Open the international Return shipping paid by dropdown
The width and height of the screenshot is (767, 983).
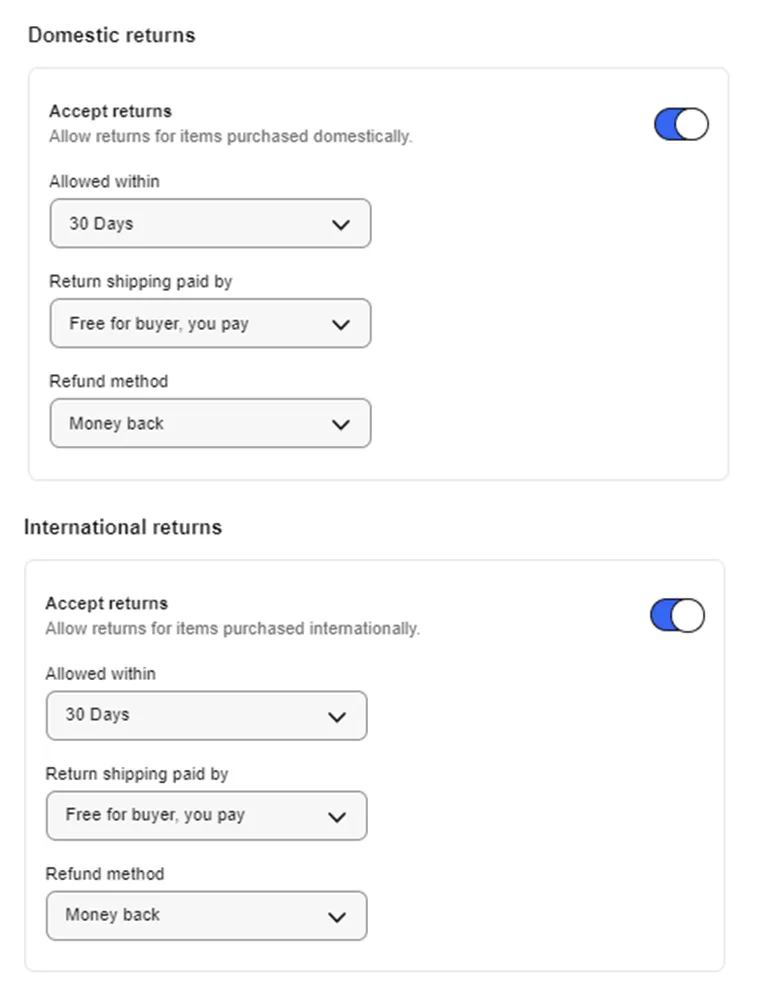point(206,815)
